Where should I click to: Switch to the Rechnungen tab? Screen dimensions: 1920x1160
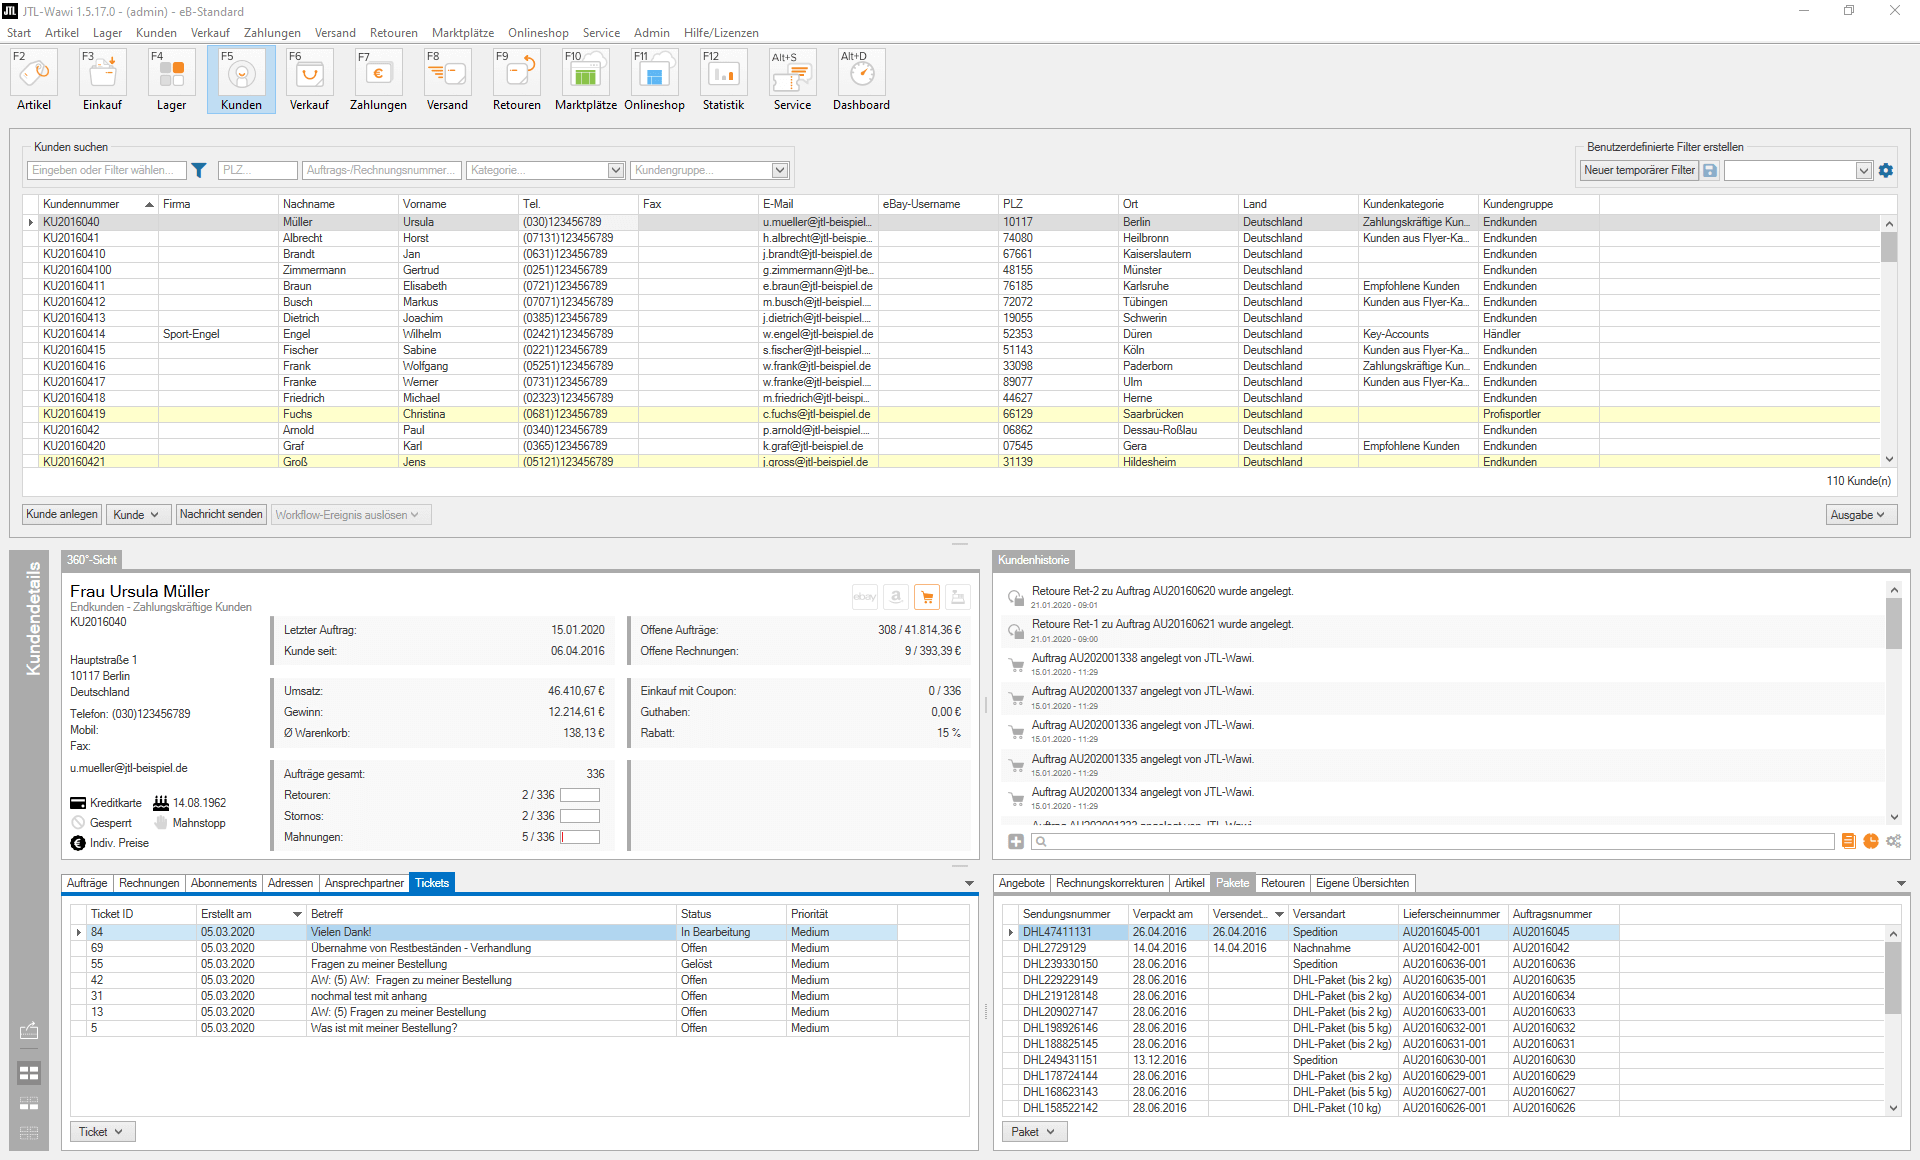(149, 883)
